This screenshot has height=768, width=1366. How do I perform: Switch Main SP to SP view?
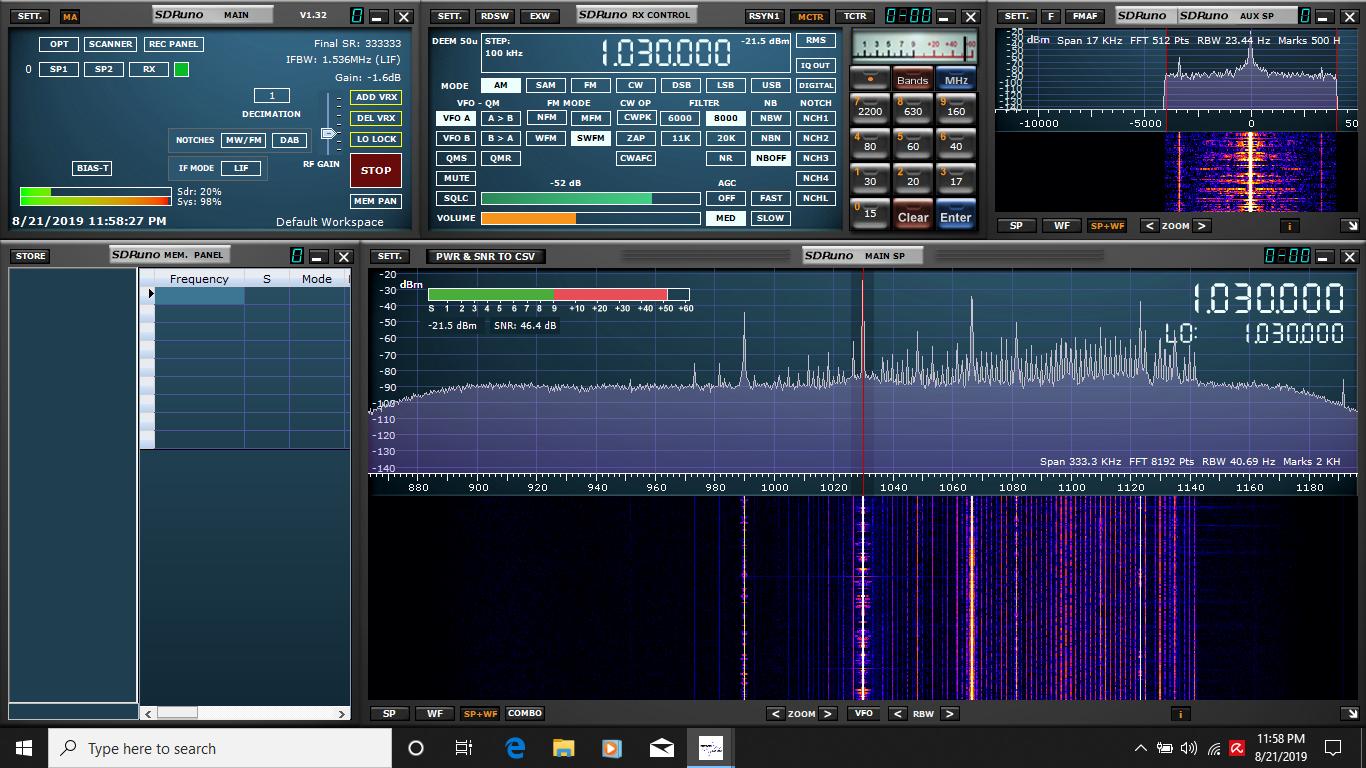389,714
